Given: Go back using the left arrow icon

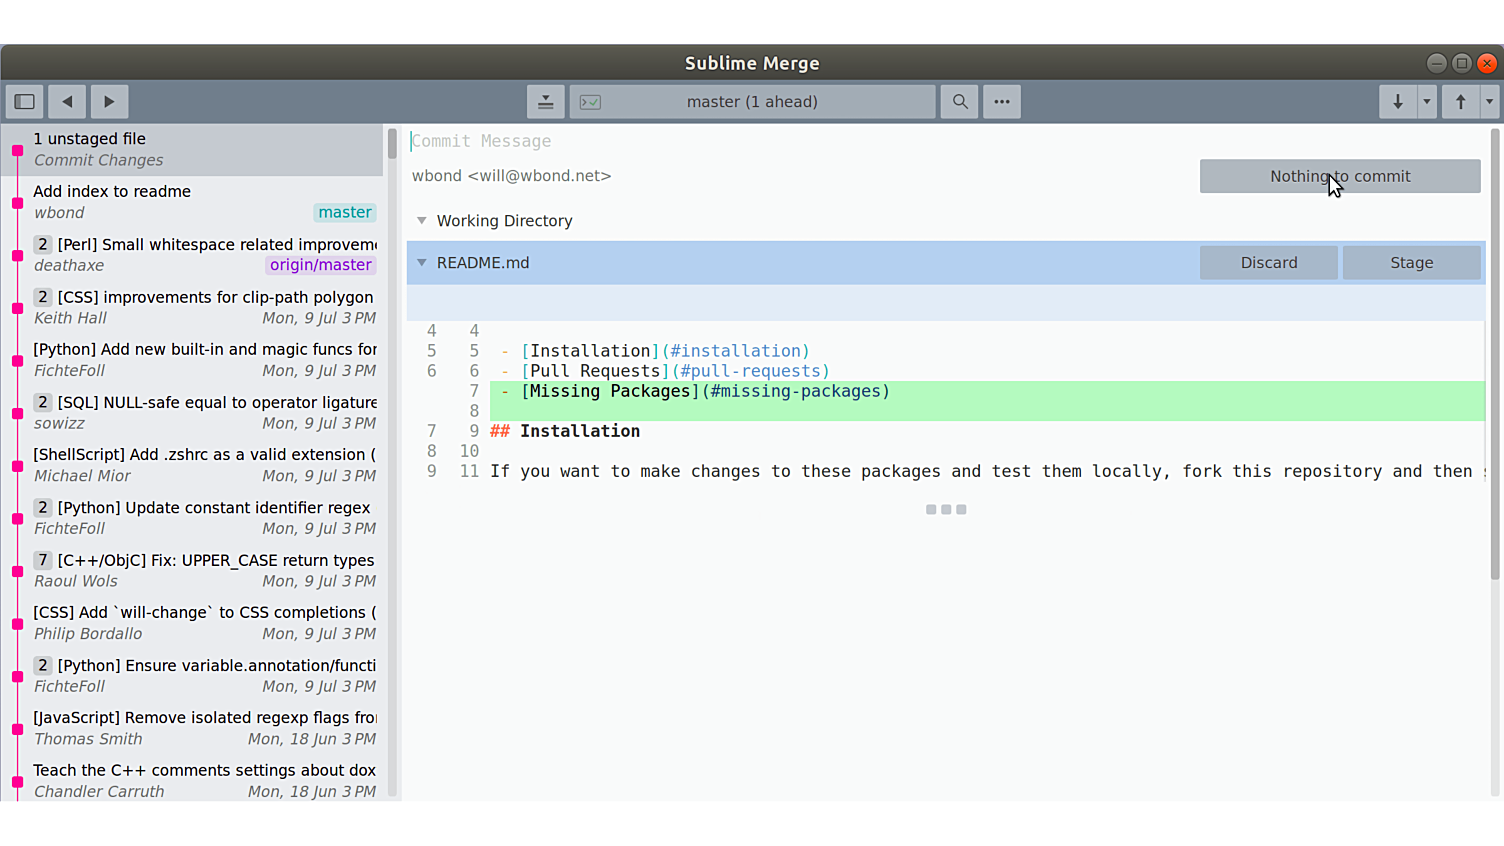Looking at the screenshot, I should [66, 101].
